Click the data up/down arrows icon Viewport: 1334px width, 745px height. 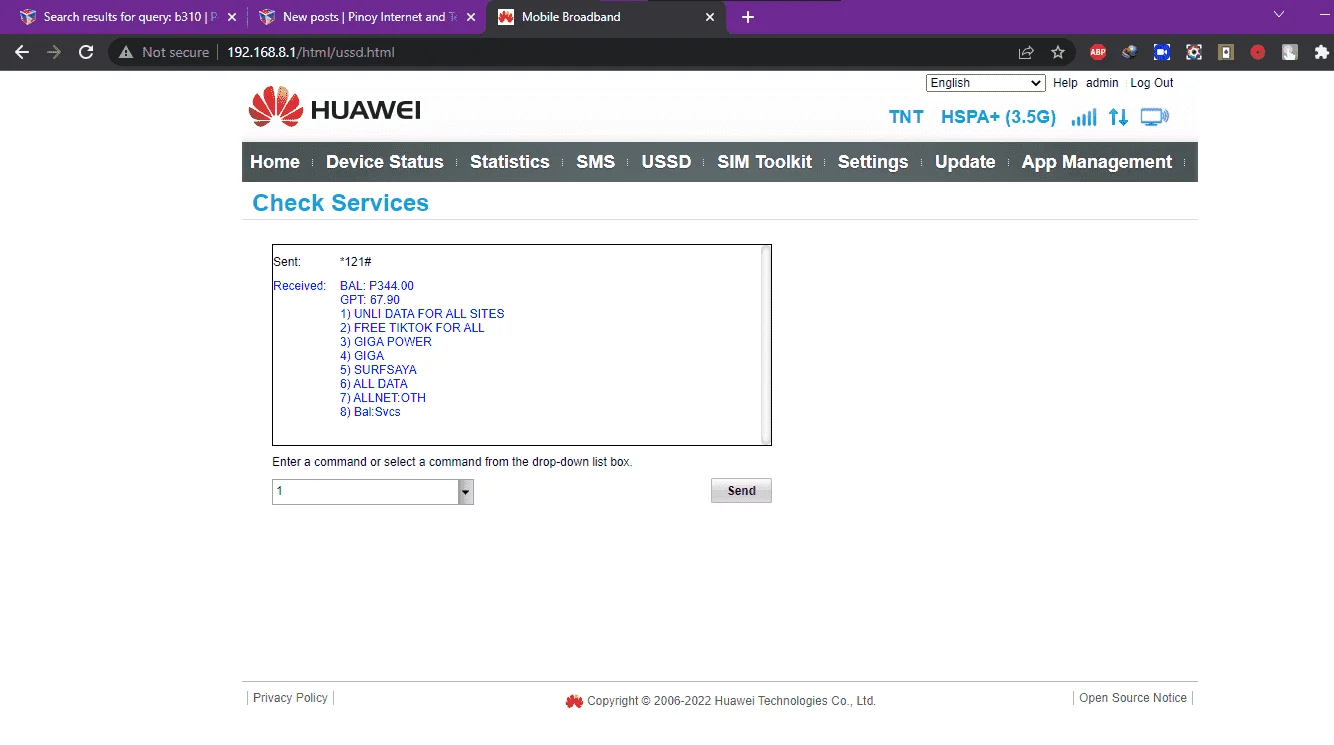point(1118,117)
